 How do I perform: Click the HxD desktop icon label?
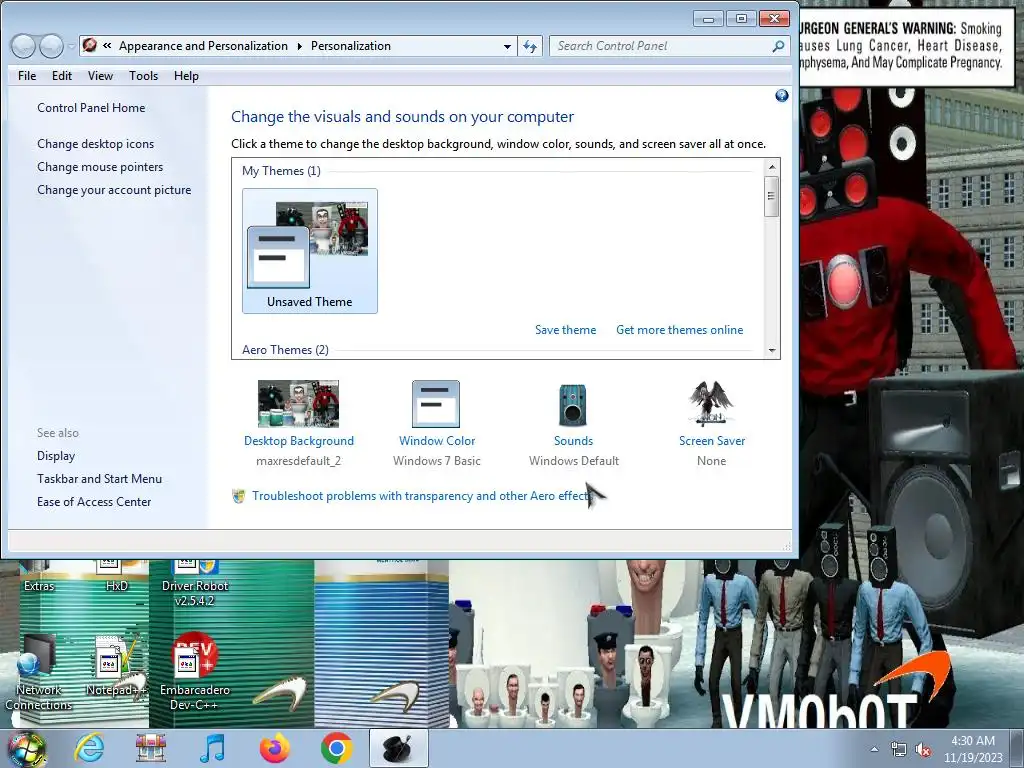pos(117,586)
